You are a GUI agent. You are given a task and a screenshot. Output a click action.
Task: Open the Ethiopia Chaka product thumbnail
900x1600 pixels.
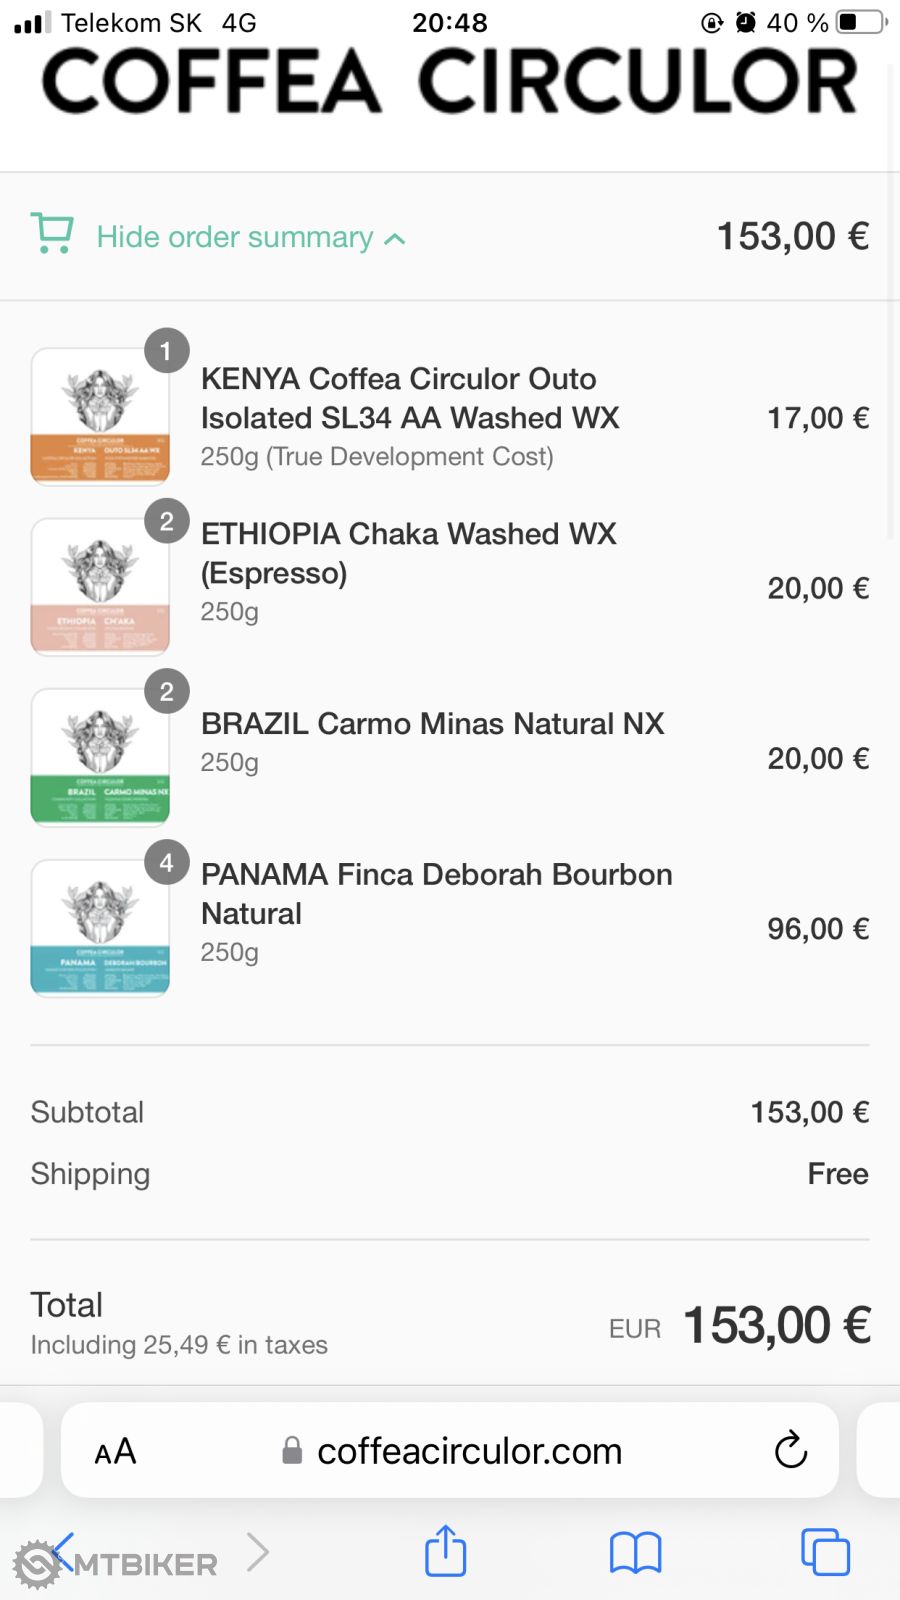coord(100,586)
